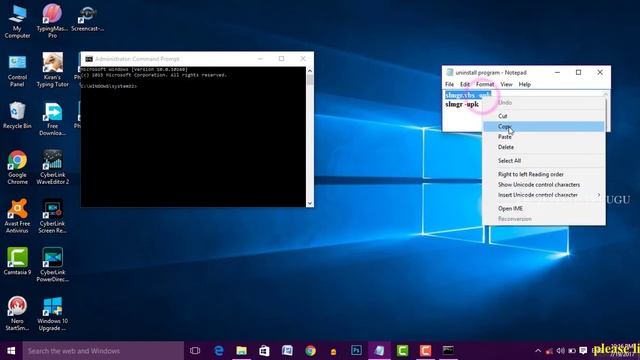Open TypingMaster Pro desktop icon

click(52, 21)
